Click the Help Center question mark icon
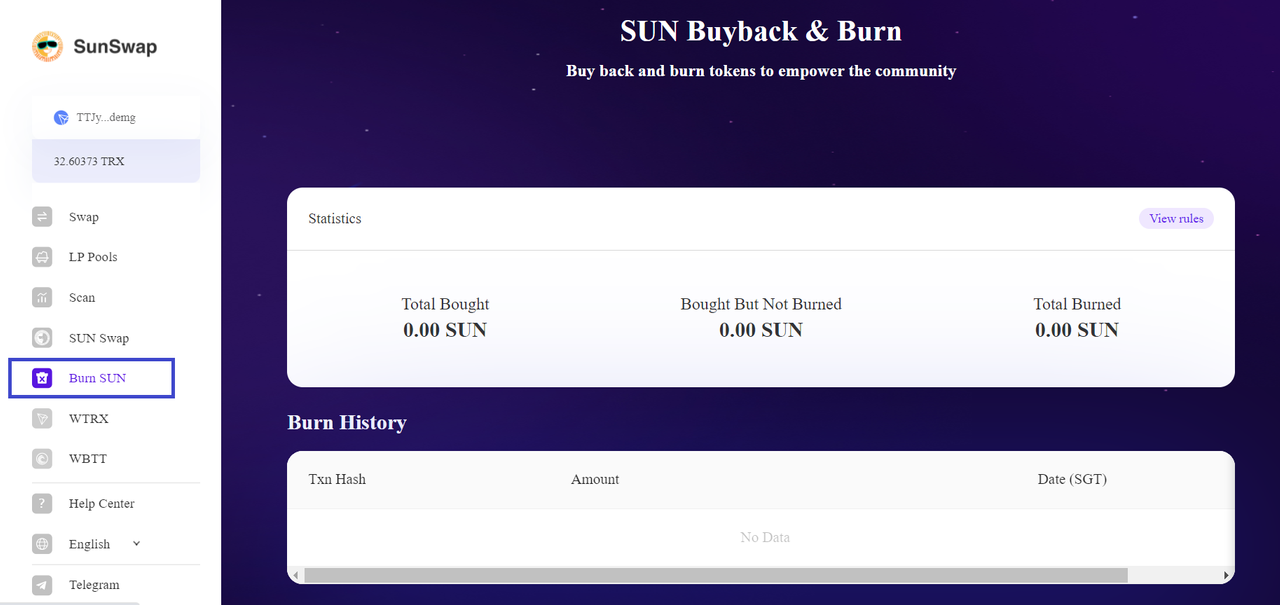This screenshot has width=1280, height=605. click(42, 503)
